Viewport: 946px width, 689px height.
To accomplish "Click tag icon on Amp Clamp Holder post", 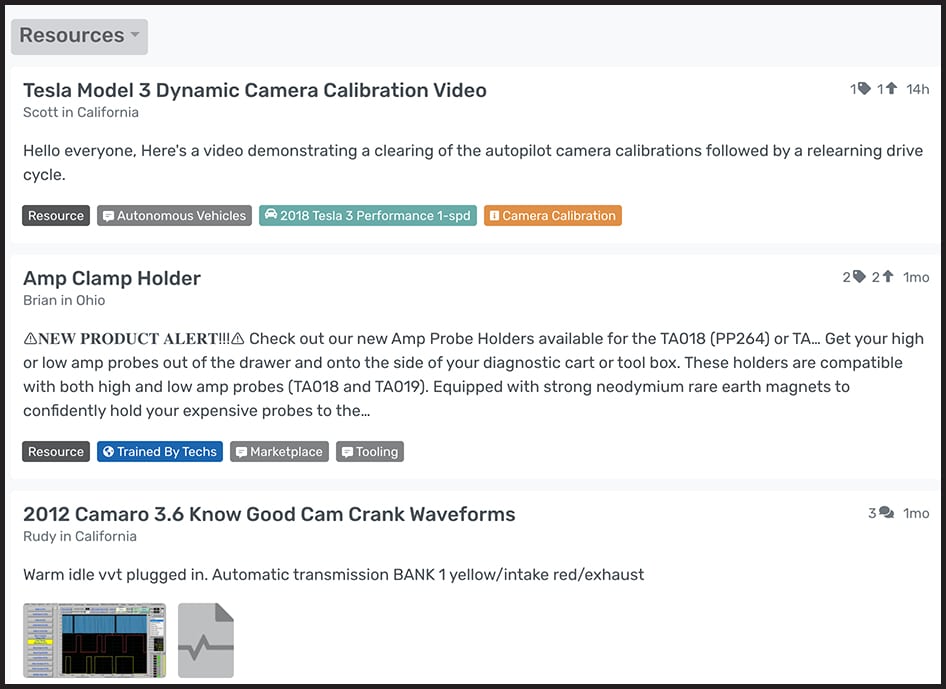I will (x=859, y=276).
